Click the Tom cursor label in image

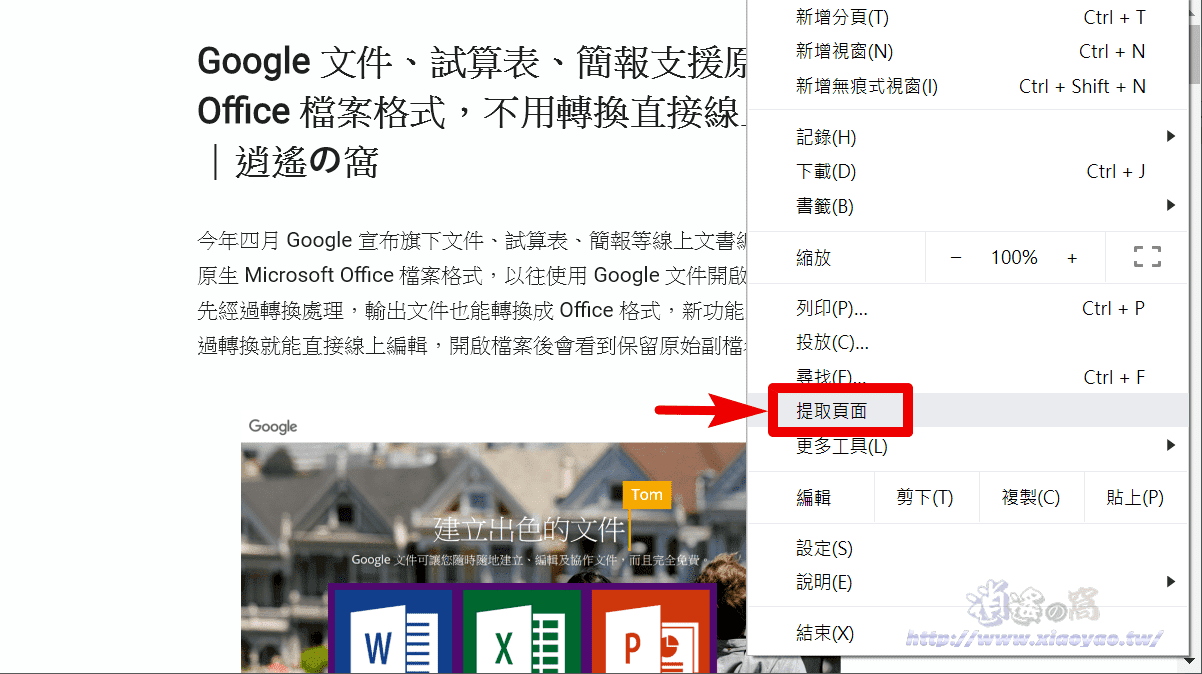pos(647,495)
